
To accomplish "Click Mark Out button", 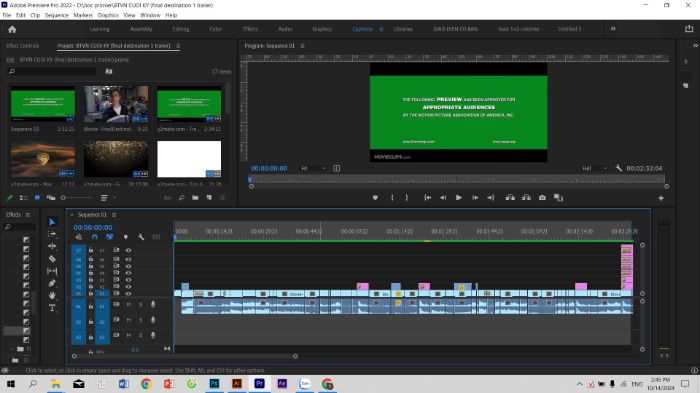I will tap(406, 198).
